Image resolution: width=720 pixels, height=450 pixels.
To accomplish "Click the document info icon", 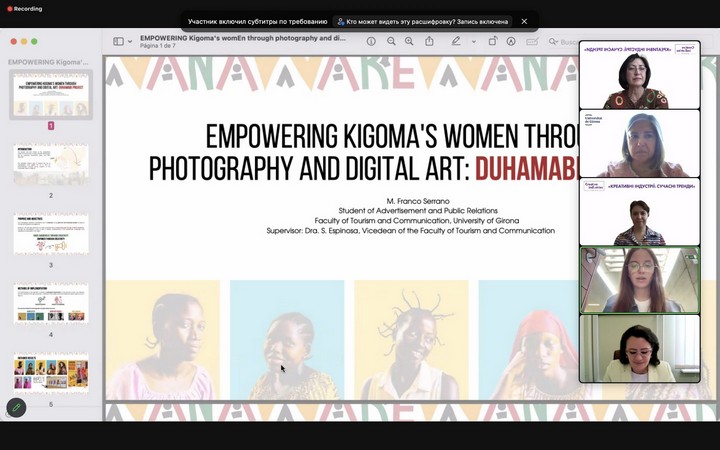I will click(x=371, y=41).
